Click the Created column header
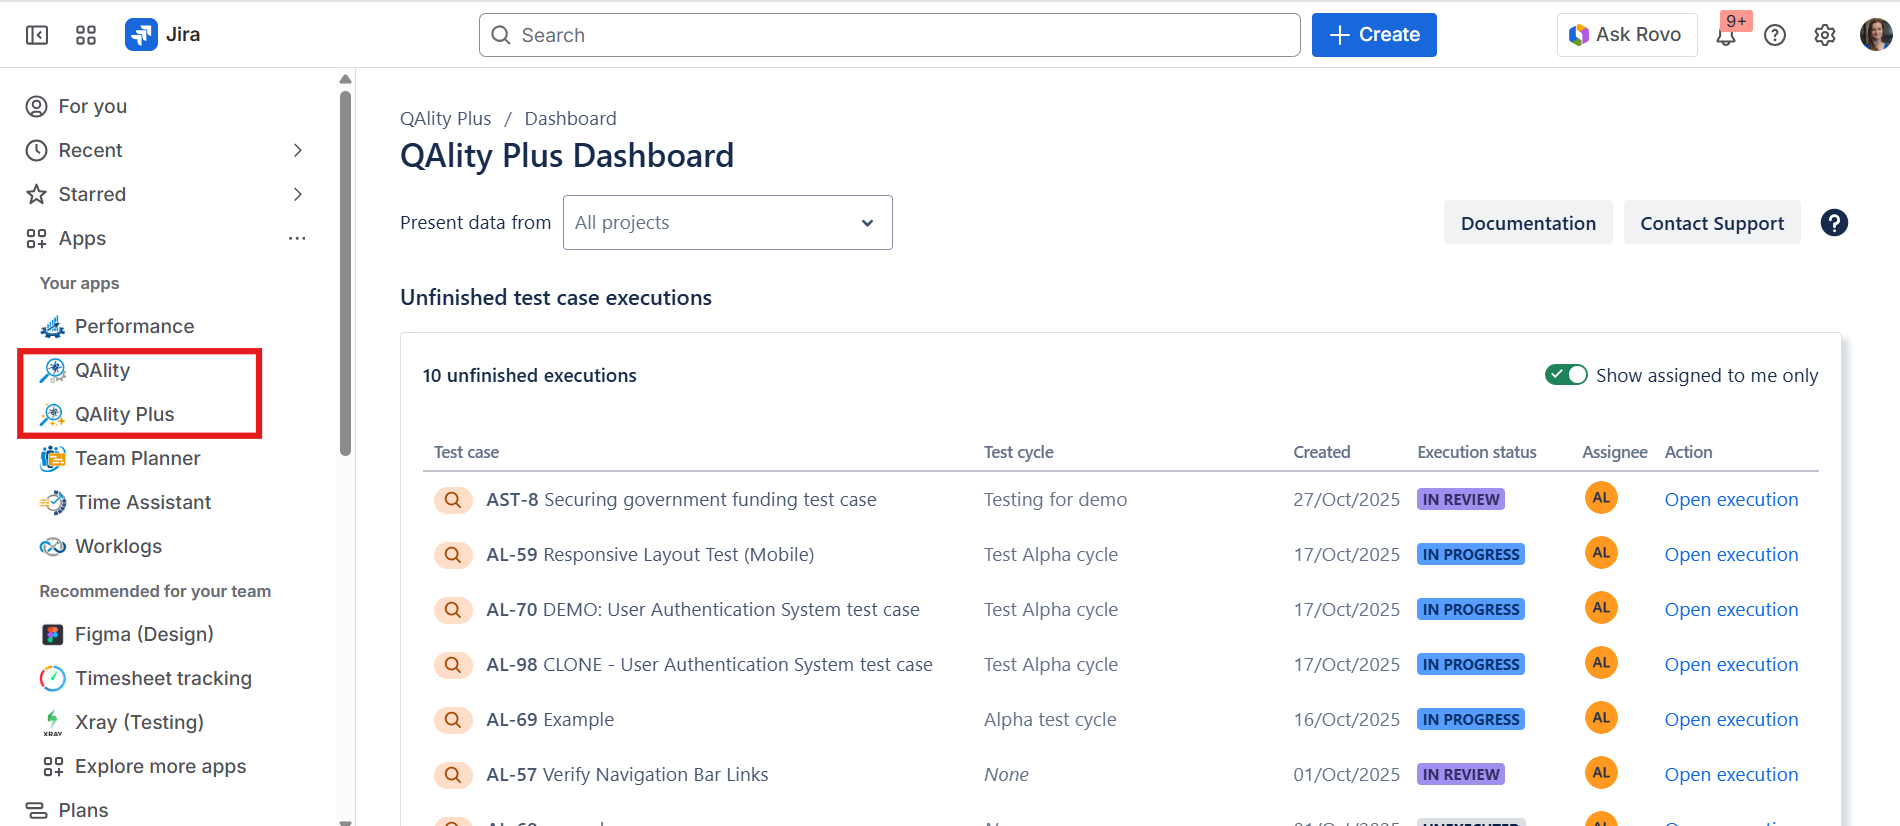The image size is (1900, 826). coord(1321,452)
